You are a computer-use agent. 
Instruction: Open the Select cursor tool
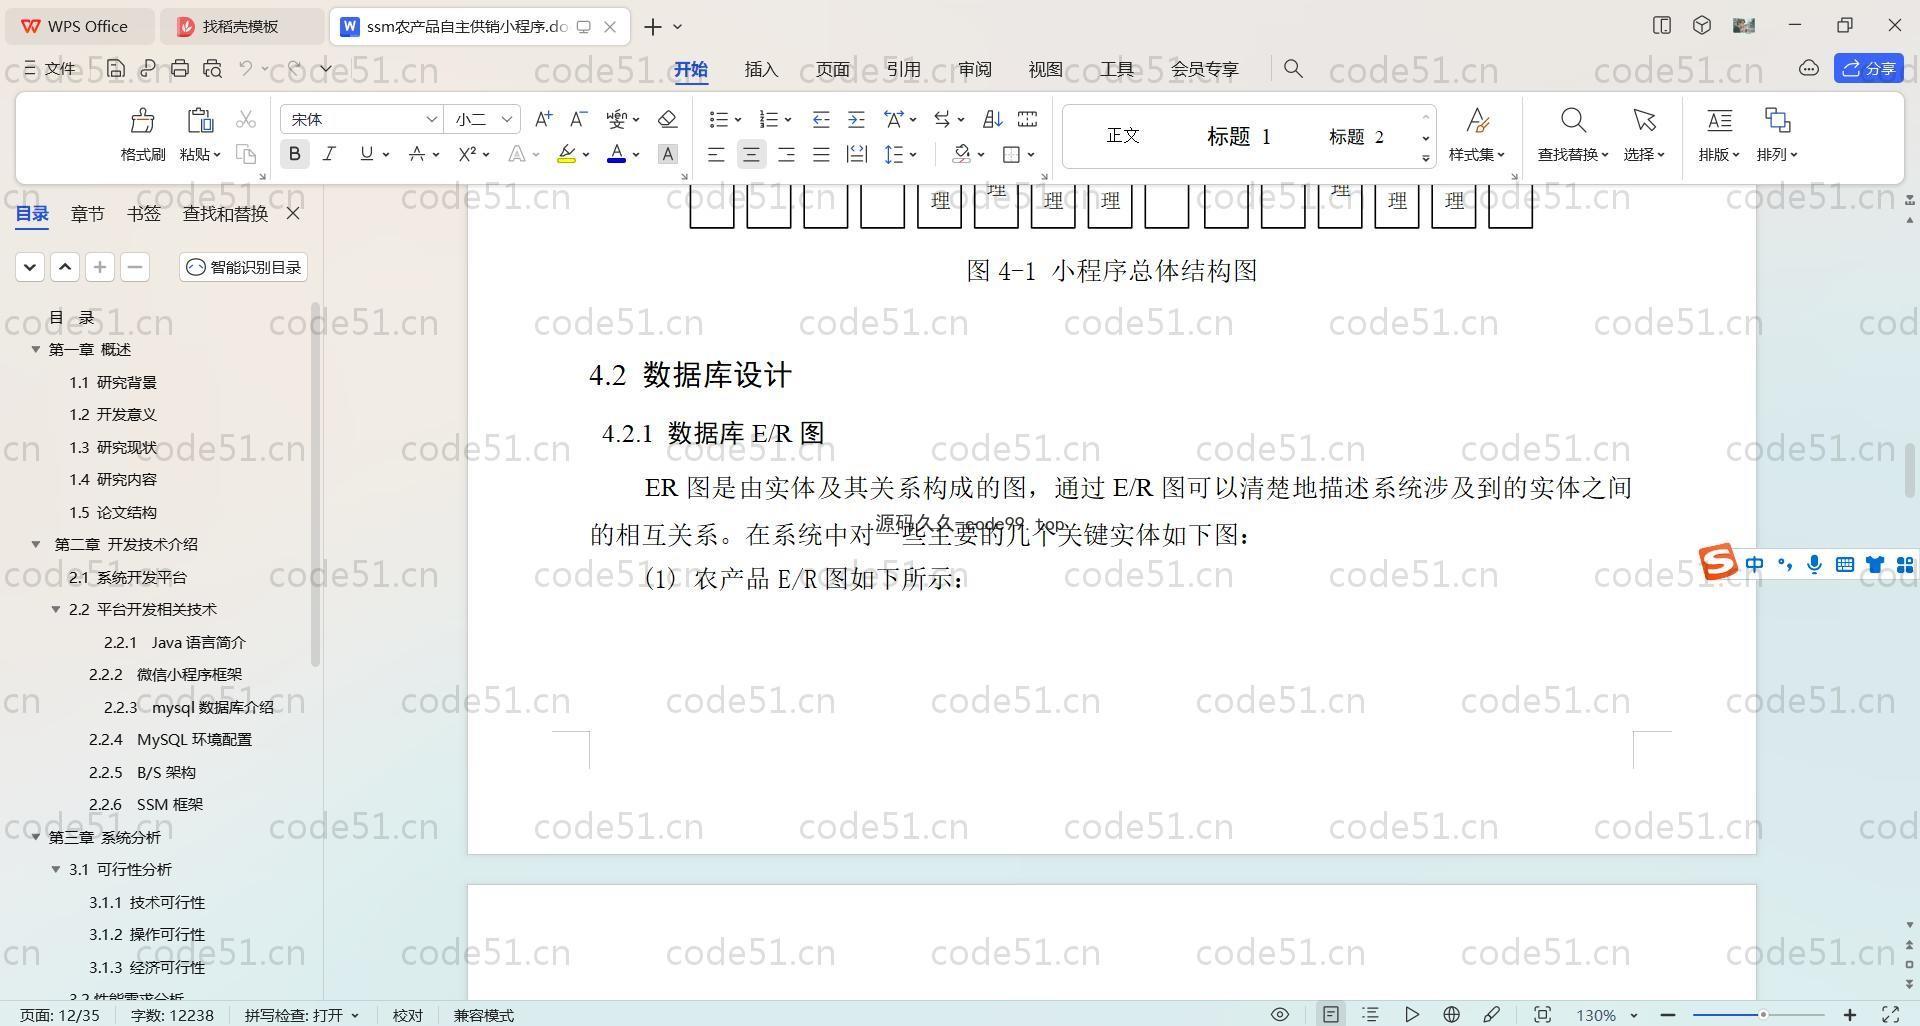[1644, 121]
